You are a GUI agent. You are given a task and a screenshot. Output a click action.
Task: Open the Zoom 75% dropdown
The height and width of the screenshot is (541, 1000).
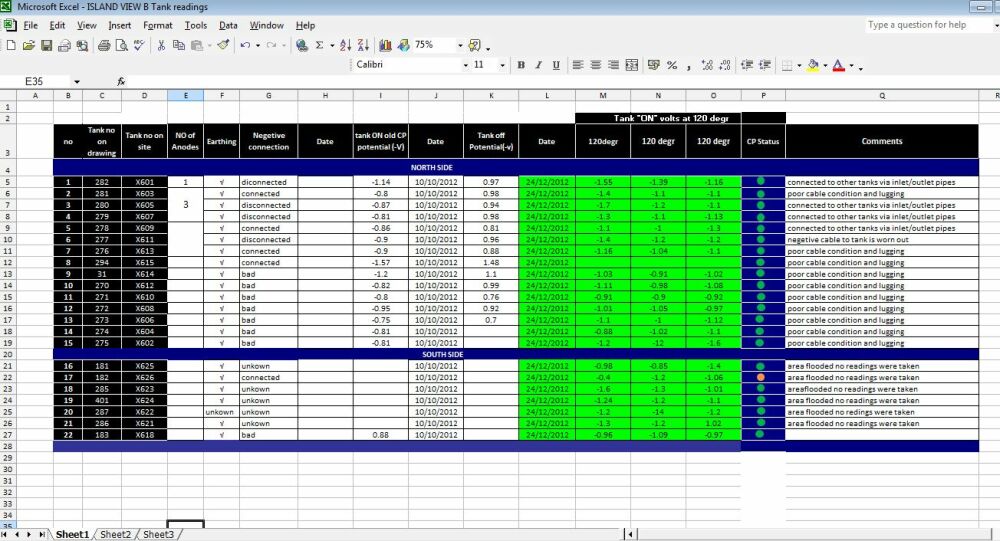(x=460, y=45)
